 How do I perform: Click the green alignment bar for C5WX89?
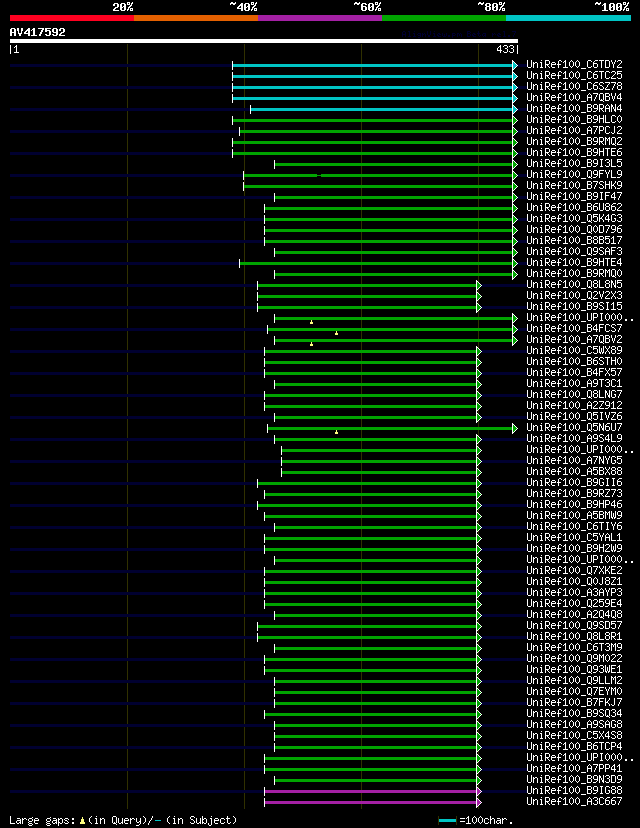(x=371, y=351)
